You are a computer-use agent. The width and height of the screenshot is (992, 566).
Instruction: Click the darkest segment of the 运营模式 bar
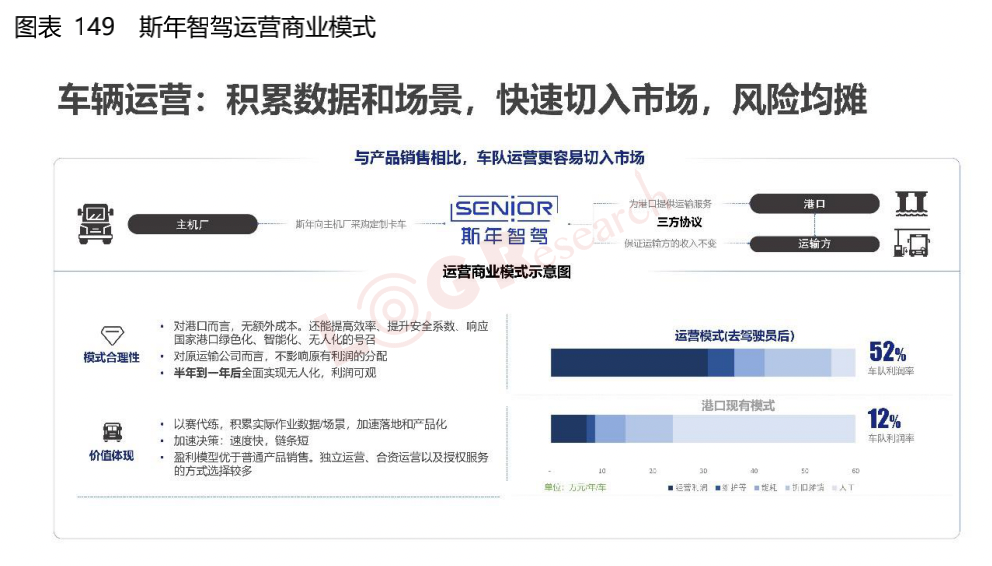point(629,363)
